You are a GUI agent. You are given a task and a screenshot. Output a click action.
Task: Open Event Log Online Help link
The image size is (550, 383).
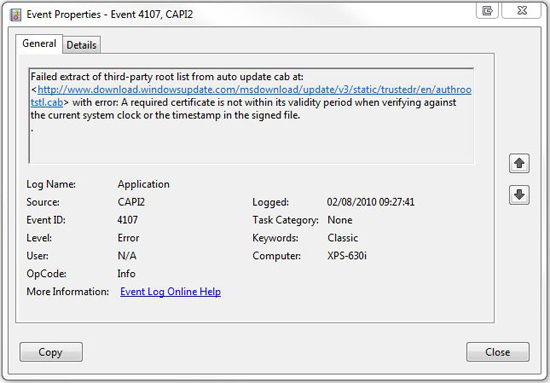point(170,291)
